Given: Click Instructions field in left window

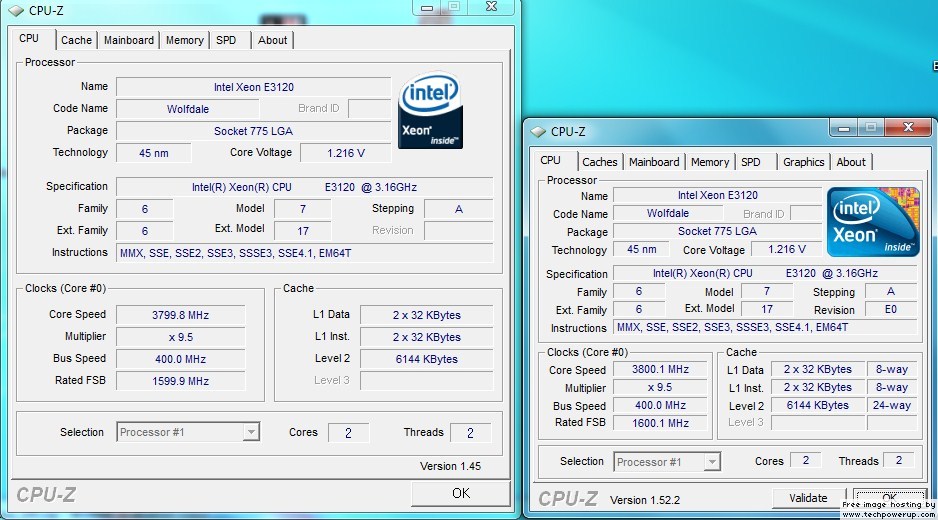Looking at the screenshot, I should (304, 253).
